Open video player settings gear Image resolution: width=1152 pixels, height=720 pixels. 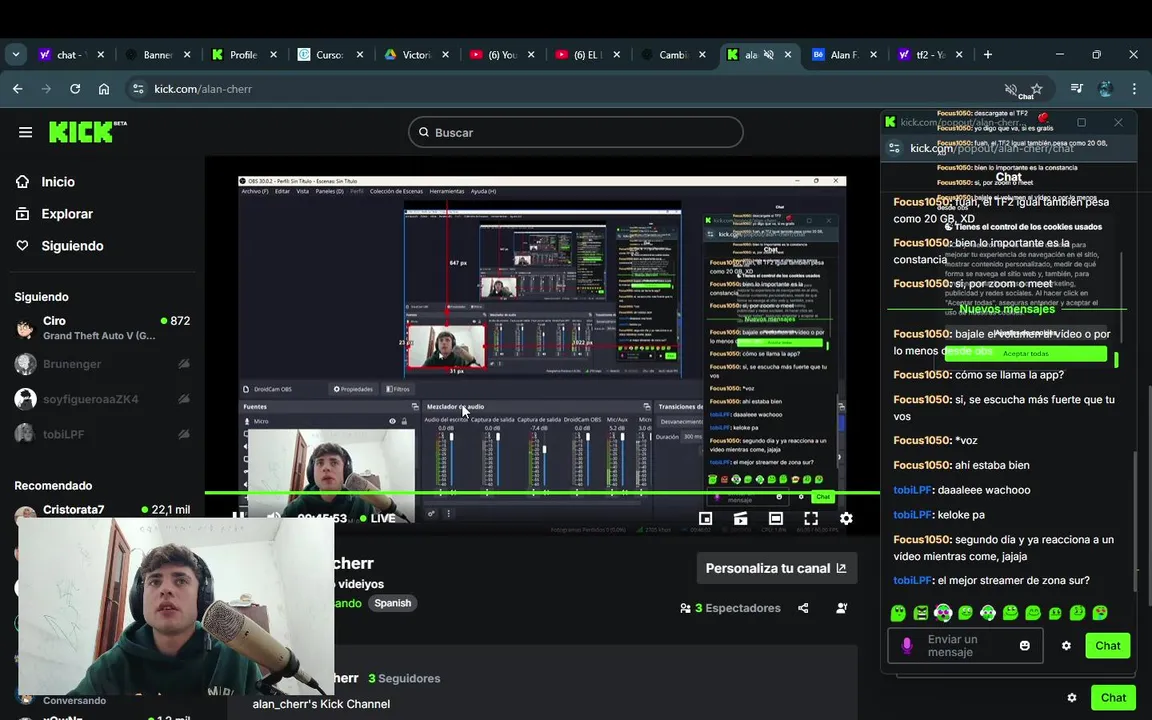[x=846, y=518]
